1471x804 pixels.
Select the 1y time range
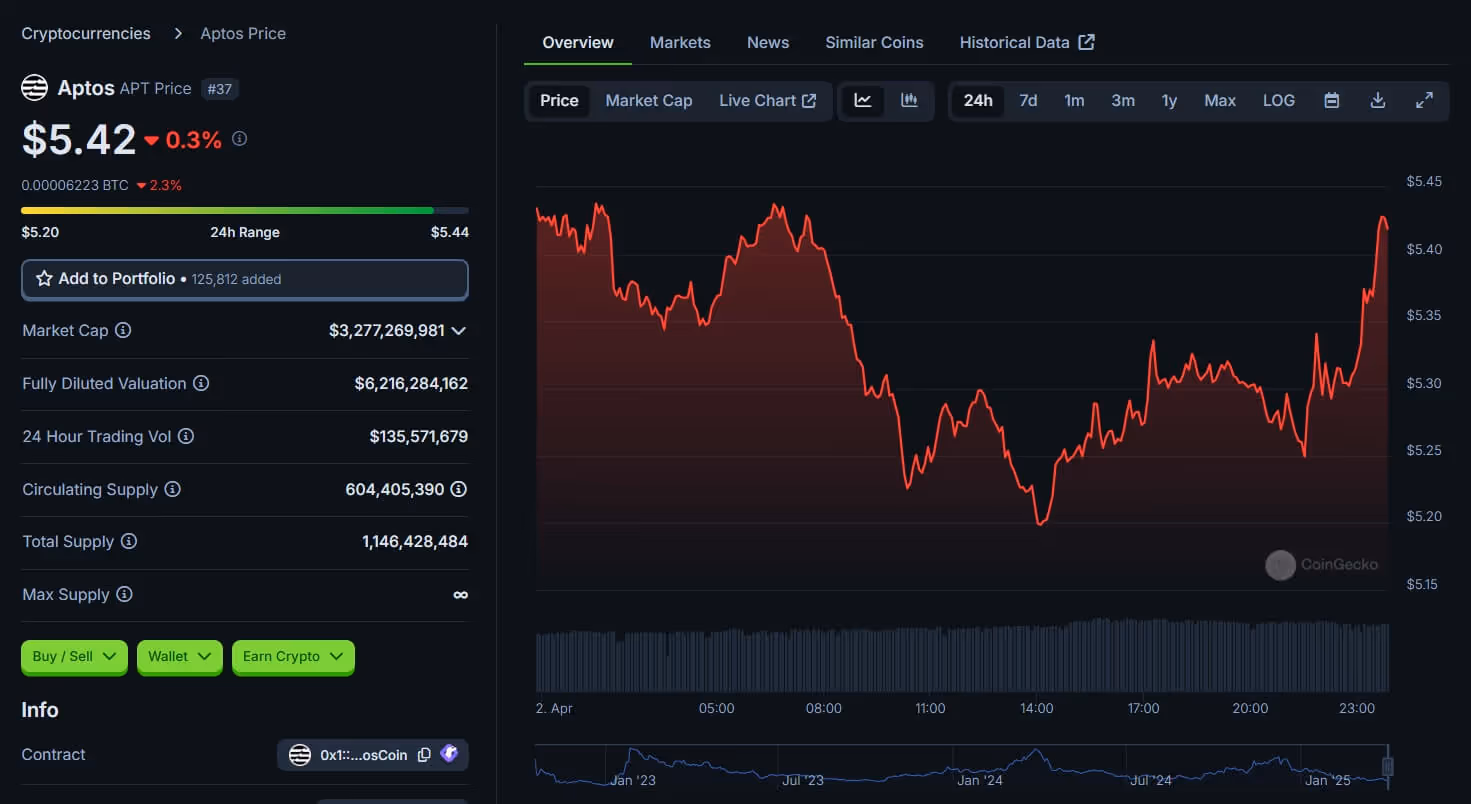[1169, 100]
